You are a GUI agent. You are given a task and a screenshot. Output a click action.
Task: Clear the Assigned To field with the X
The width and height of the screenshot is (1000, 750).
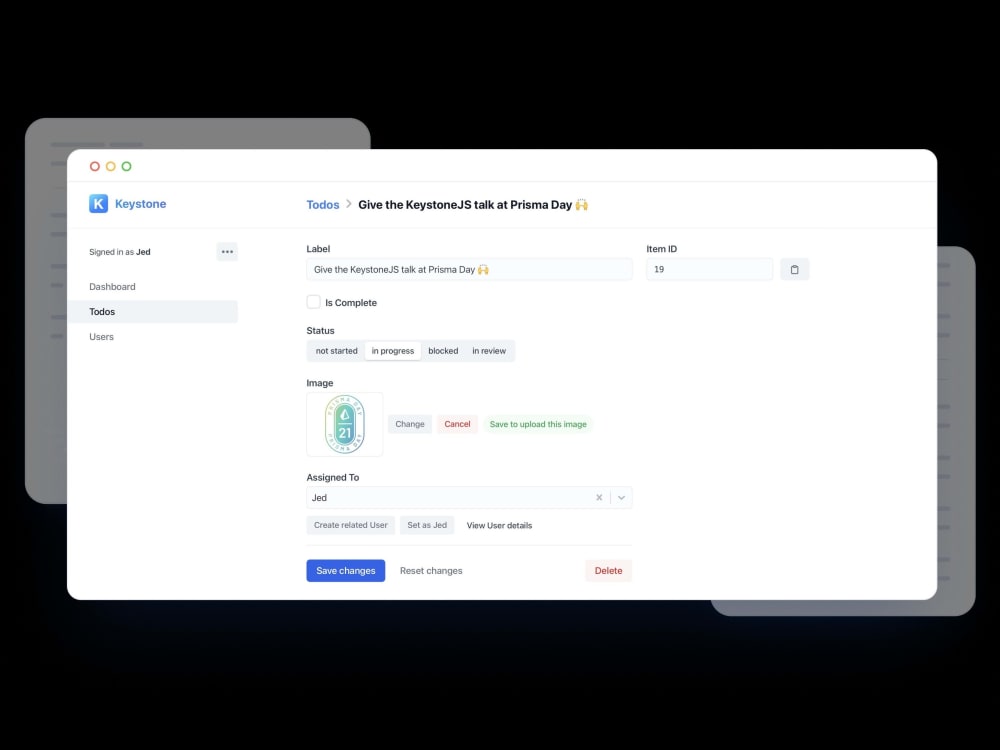(x=599, y=497)
